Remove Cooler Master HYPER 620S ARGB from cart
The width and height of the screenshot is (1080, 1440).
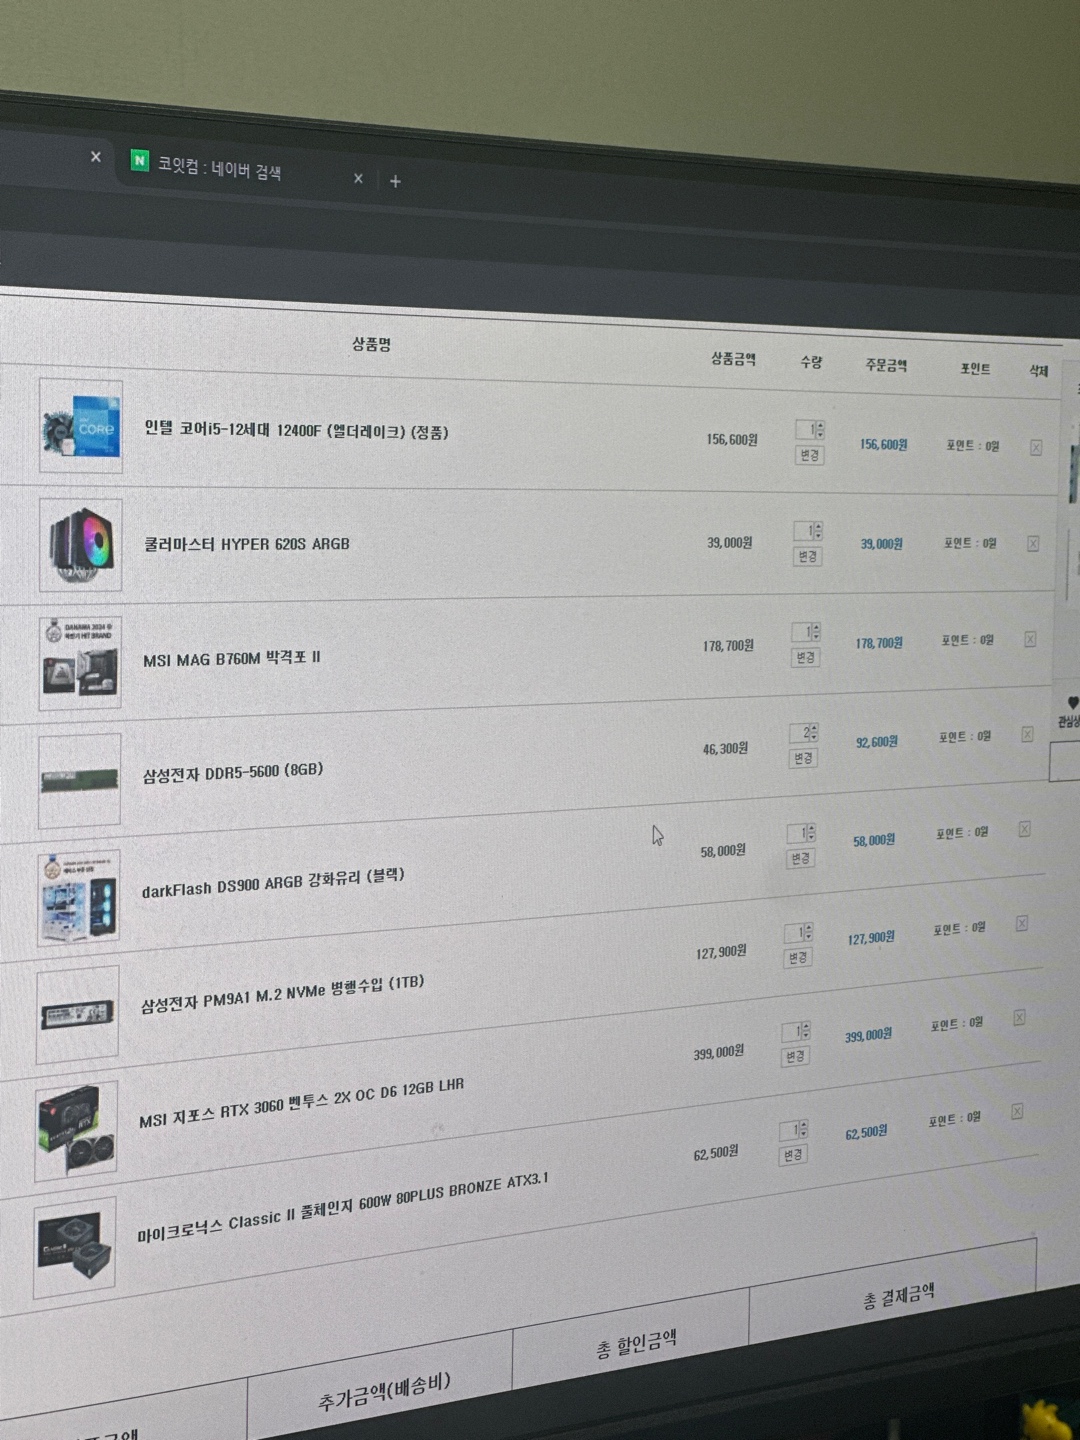1033,544
